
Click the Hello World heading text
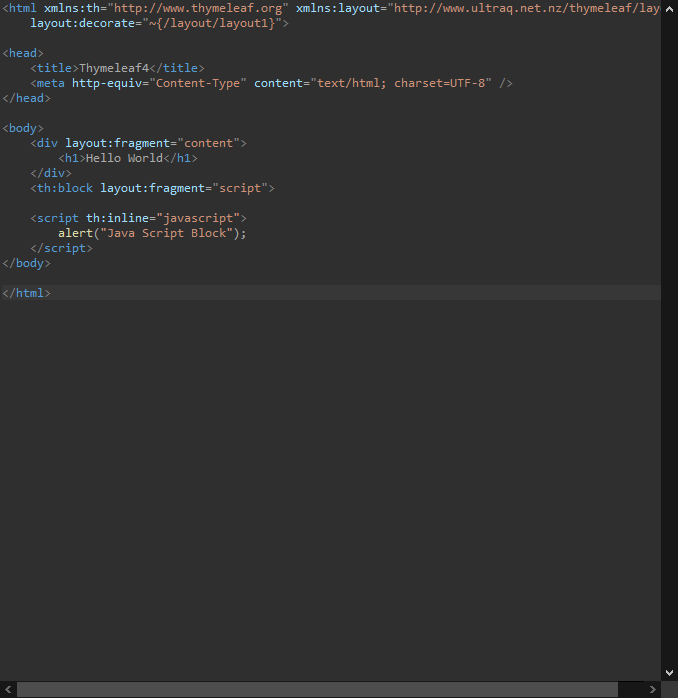tap(125, 158)
